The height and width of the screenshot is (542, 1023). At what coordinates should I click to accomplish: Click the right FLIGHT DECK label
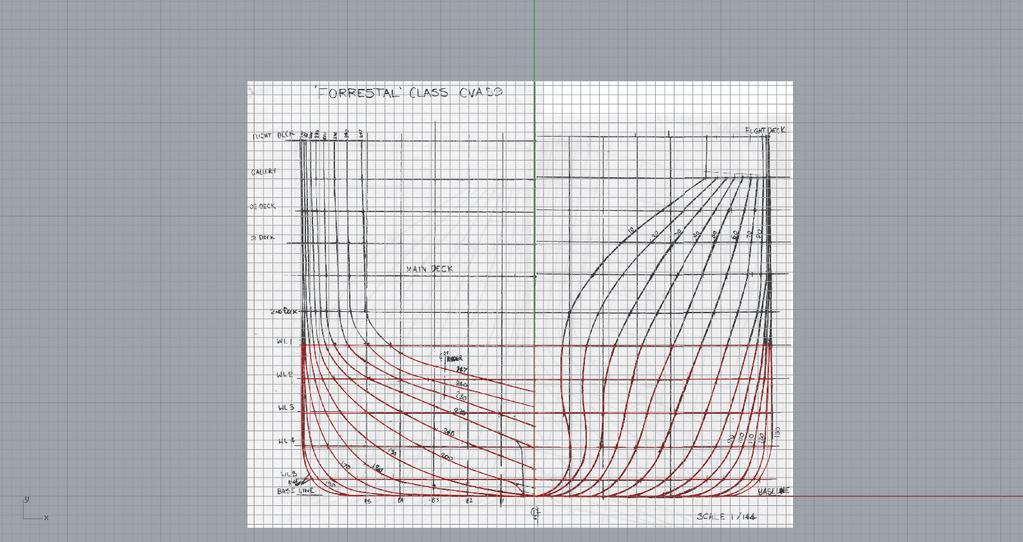pos(765,130)
